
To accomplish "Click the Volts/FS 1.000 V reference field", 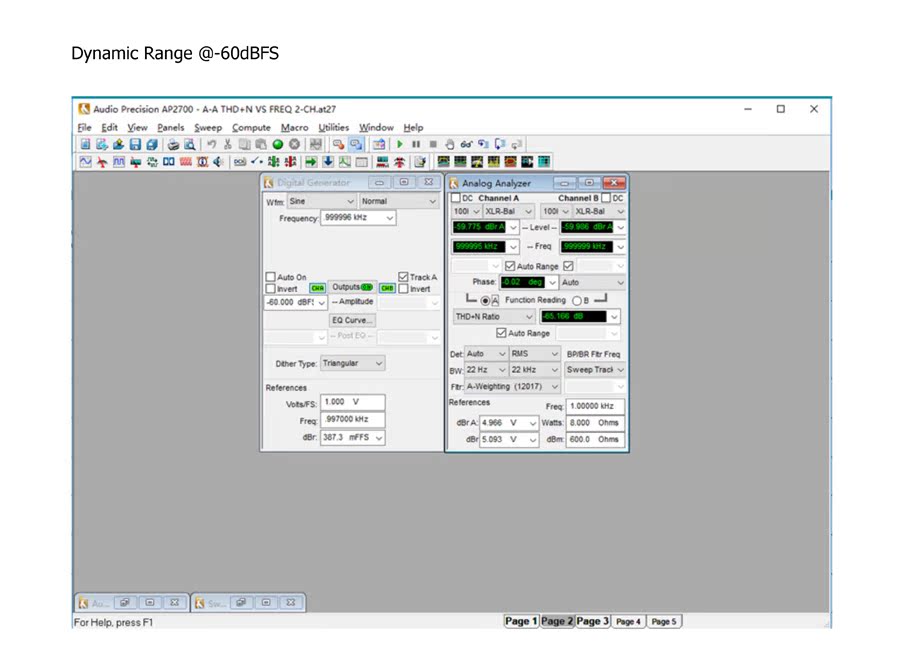I will [x=352, y=402].
